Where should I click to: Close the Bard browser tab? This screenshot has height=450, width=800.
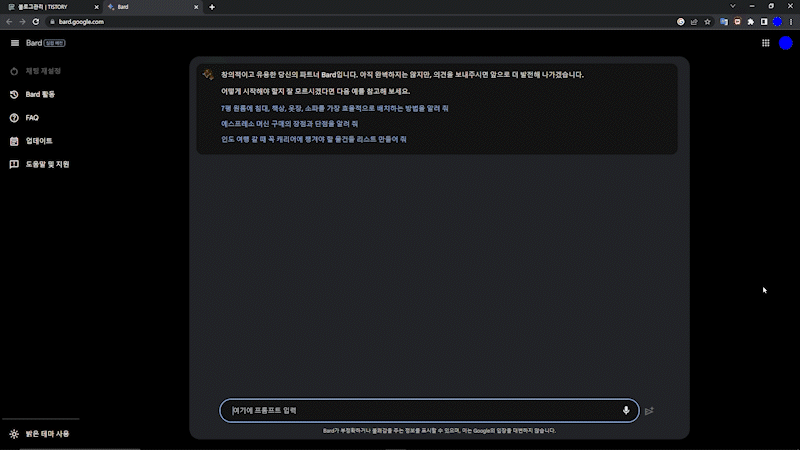[196, 7]
